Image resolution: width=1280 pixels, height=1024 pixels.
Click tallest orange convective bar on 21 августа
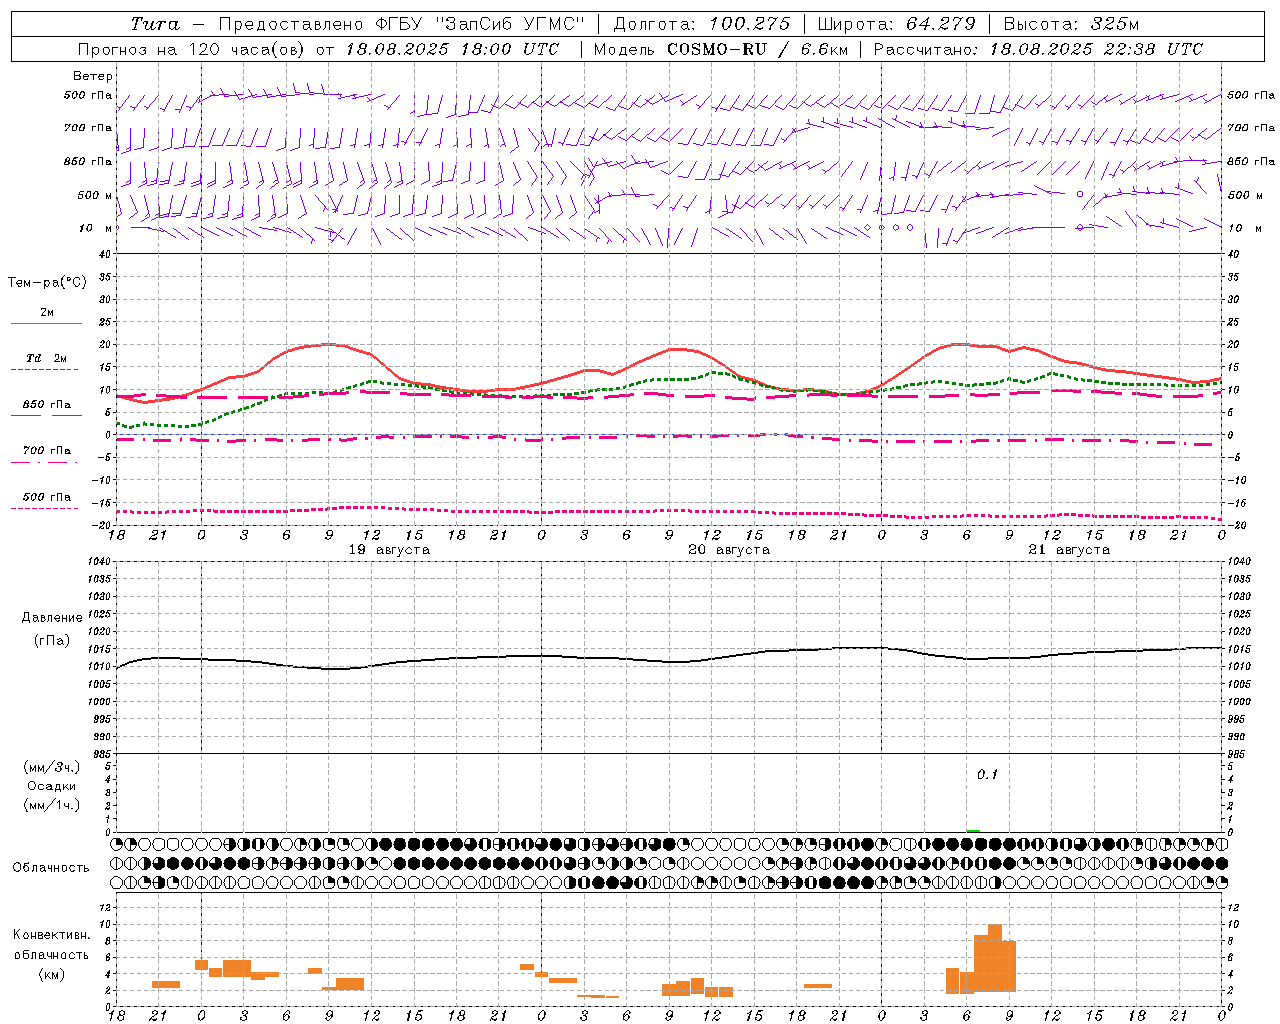tap(995, 958)
